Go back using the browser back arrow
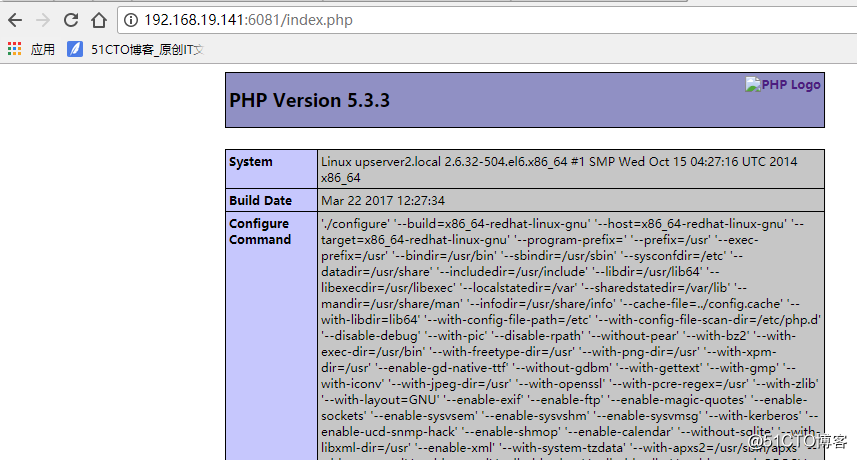 (x=15, y=20)
